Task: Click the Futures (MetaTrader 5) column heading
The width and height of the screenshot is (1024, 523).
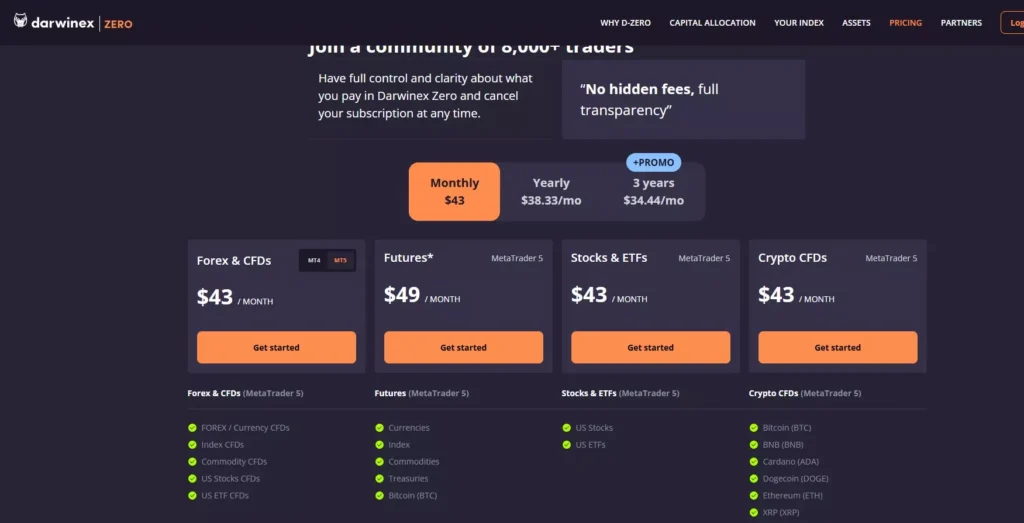Action: tap(422, 394)
